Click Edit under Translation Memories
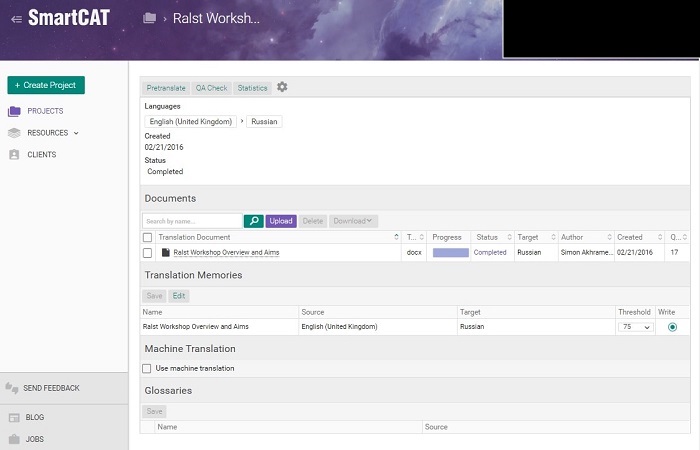700x450 pixels. (x=179, y=296)
